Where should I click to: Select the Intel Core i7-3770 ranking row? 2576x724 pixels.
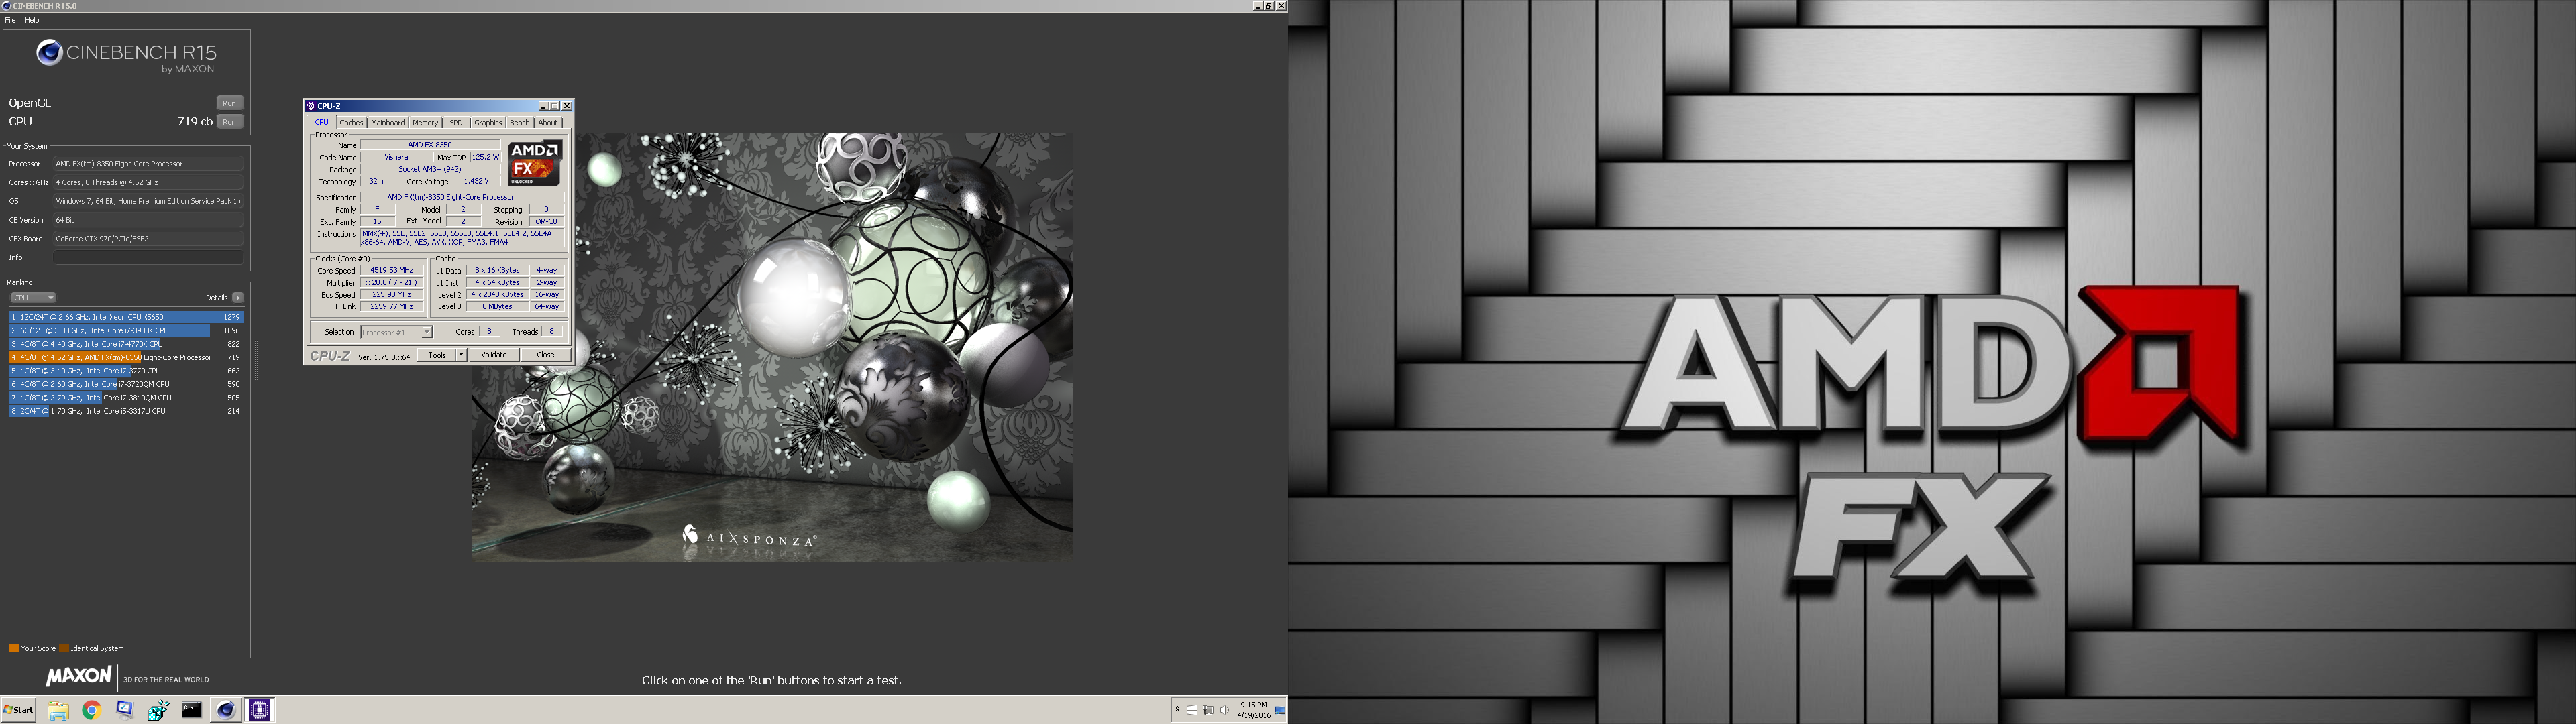[126, 371]
